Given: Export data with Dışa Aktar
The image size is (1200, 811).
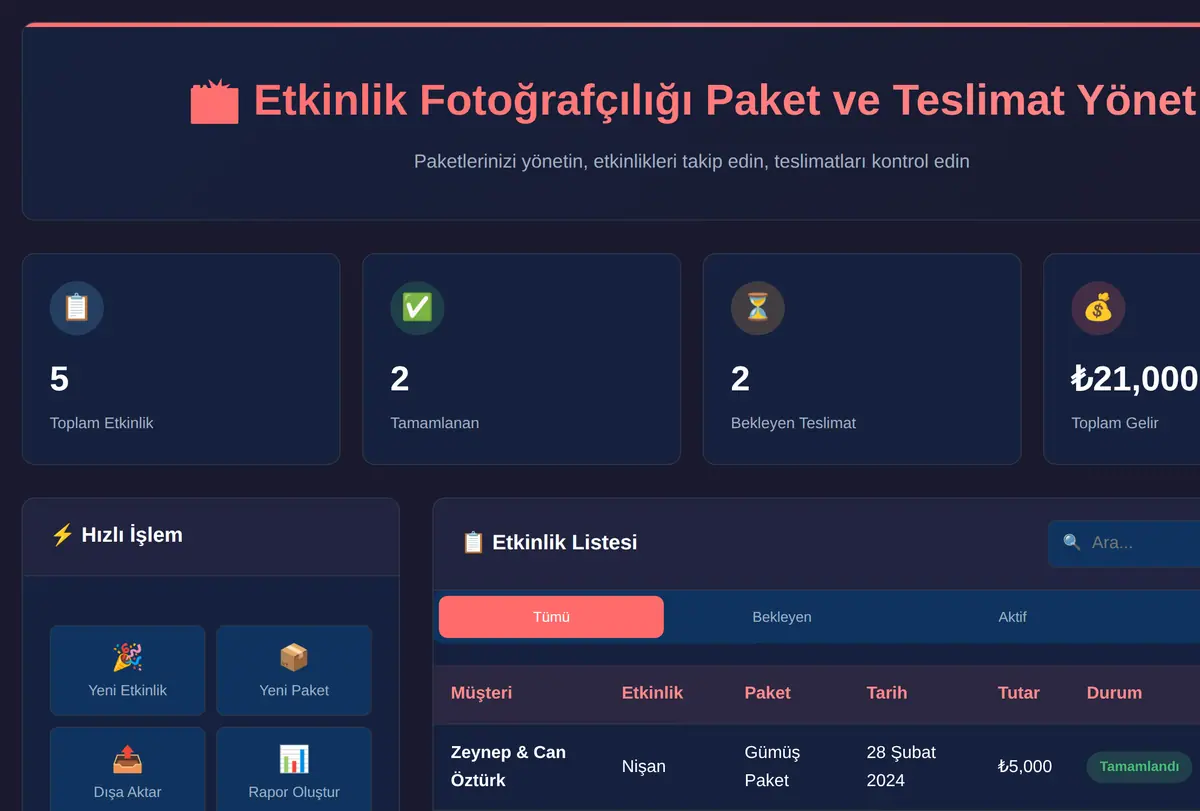Looking at the screenshot, I should tap(128, 770).
